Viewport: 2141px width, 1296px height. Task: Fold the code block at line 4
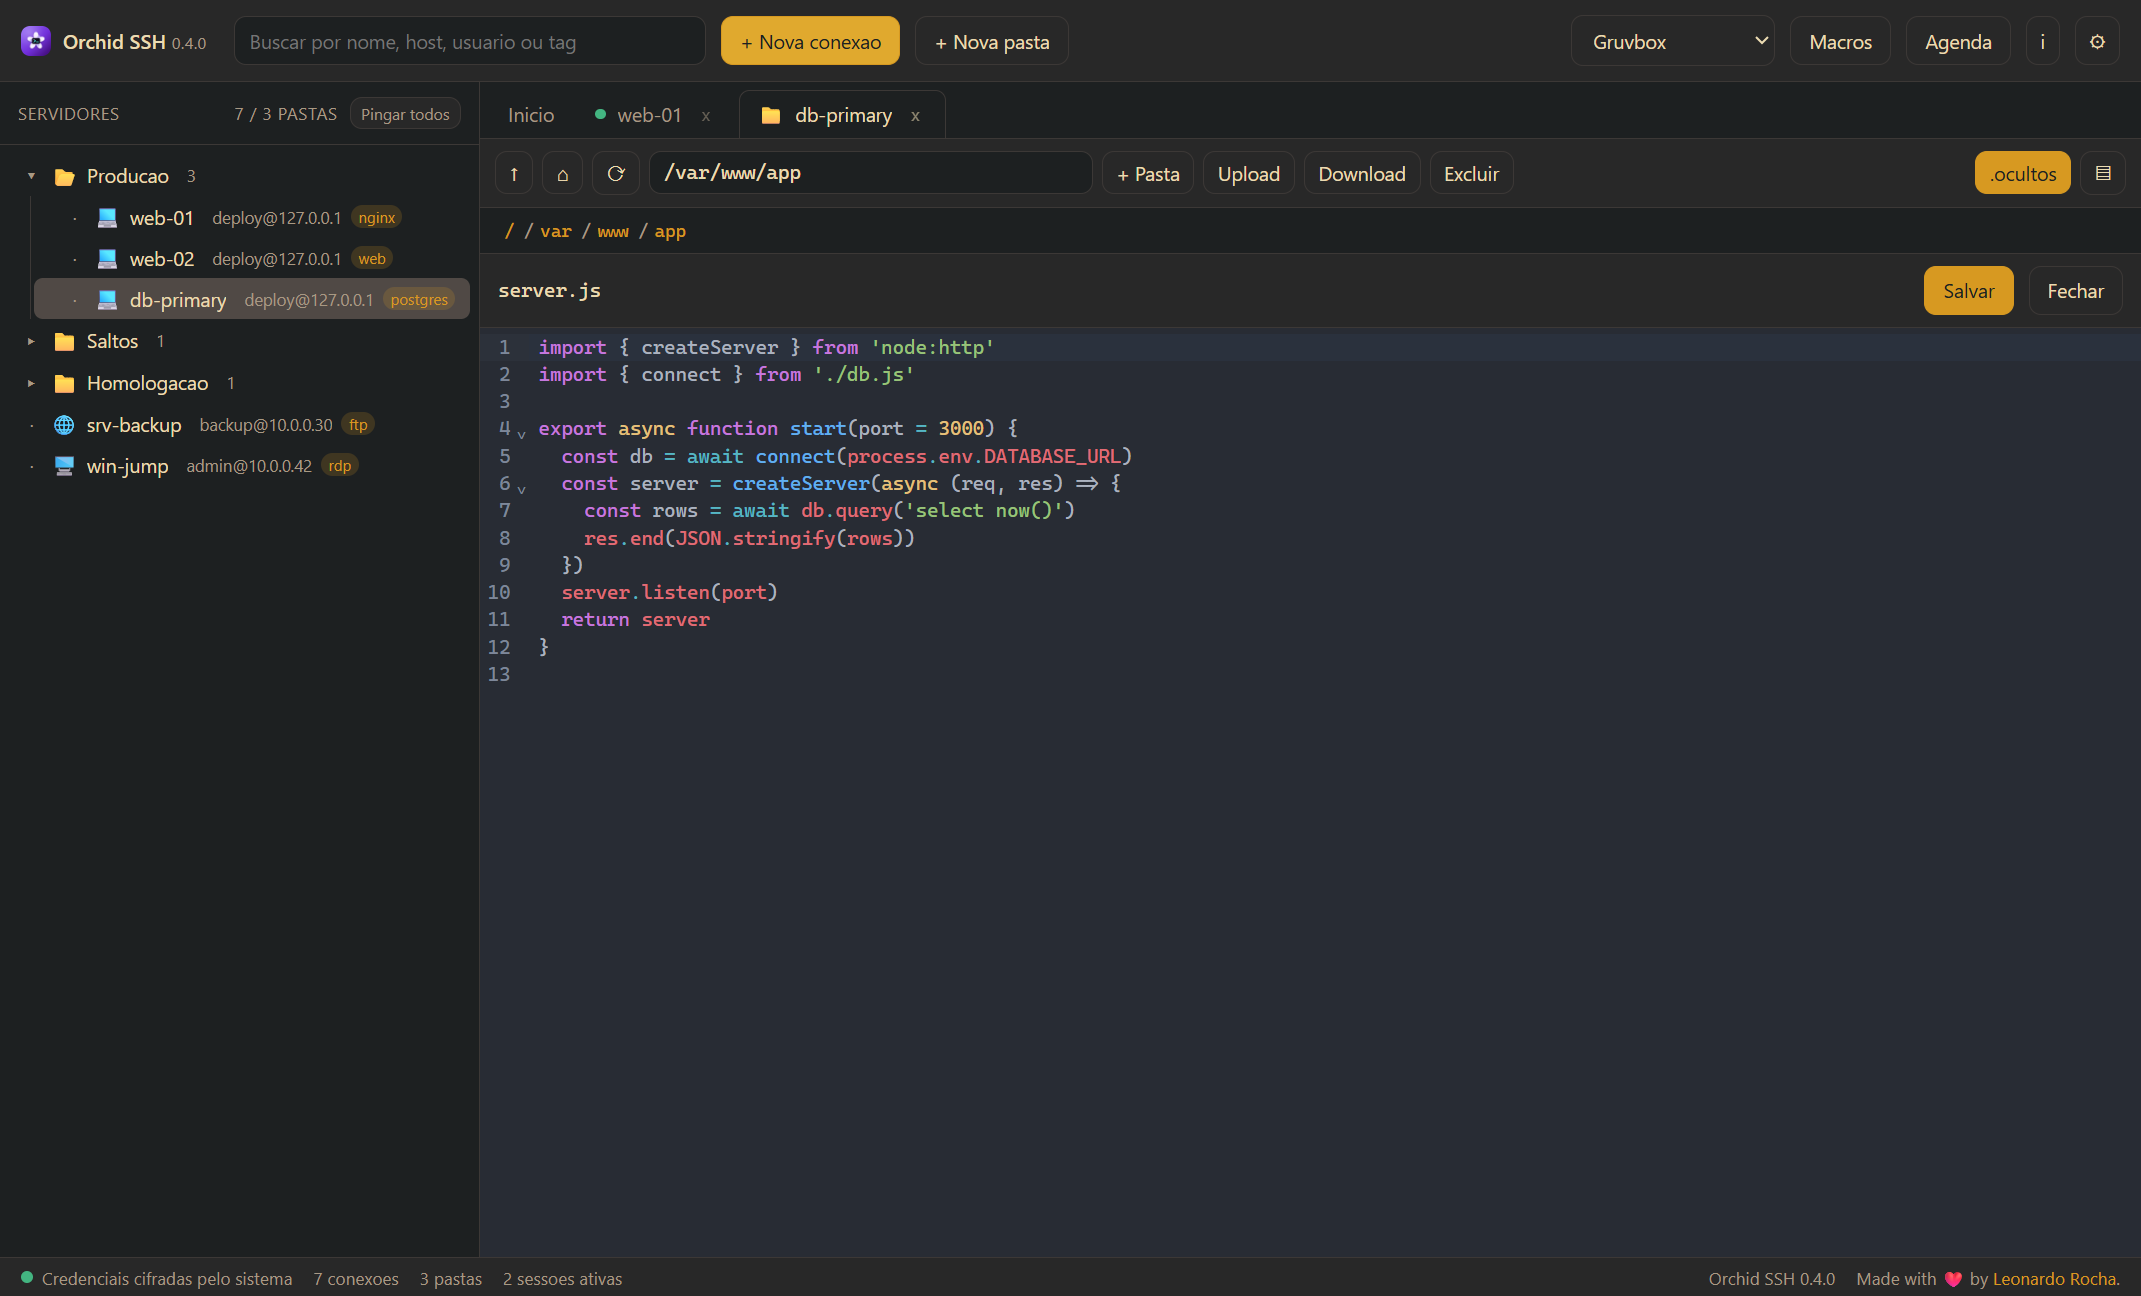click(521, 433)
